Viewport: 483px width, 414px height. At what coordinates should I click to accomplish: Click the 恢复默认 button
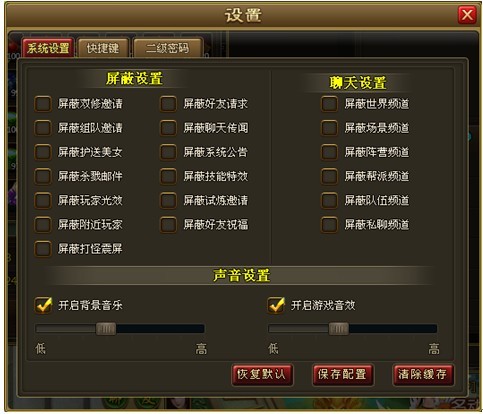coord(262,375)
